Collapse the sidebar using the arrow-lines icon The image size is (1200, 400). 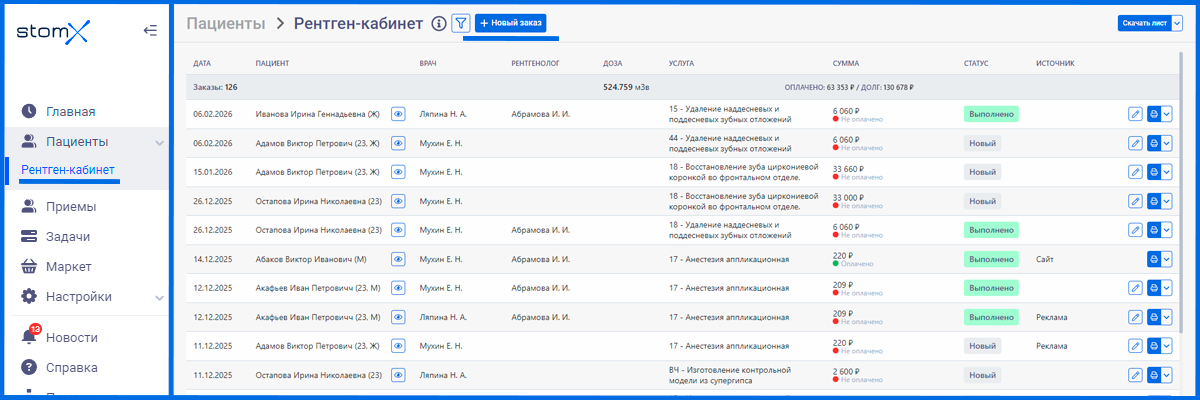click(150, 31)
